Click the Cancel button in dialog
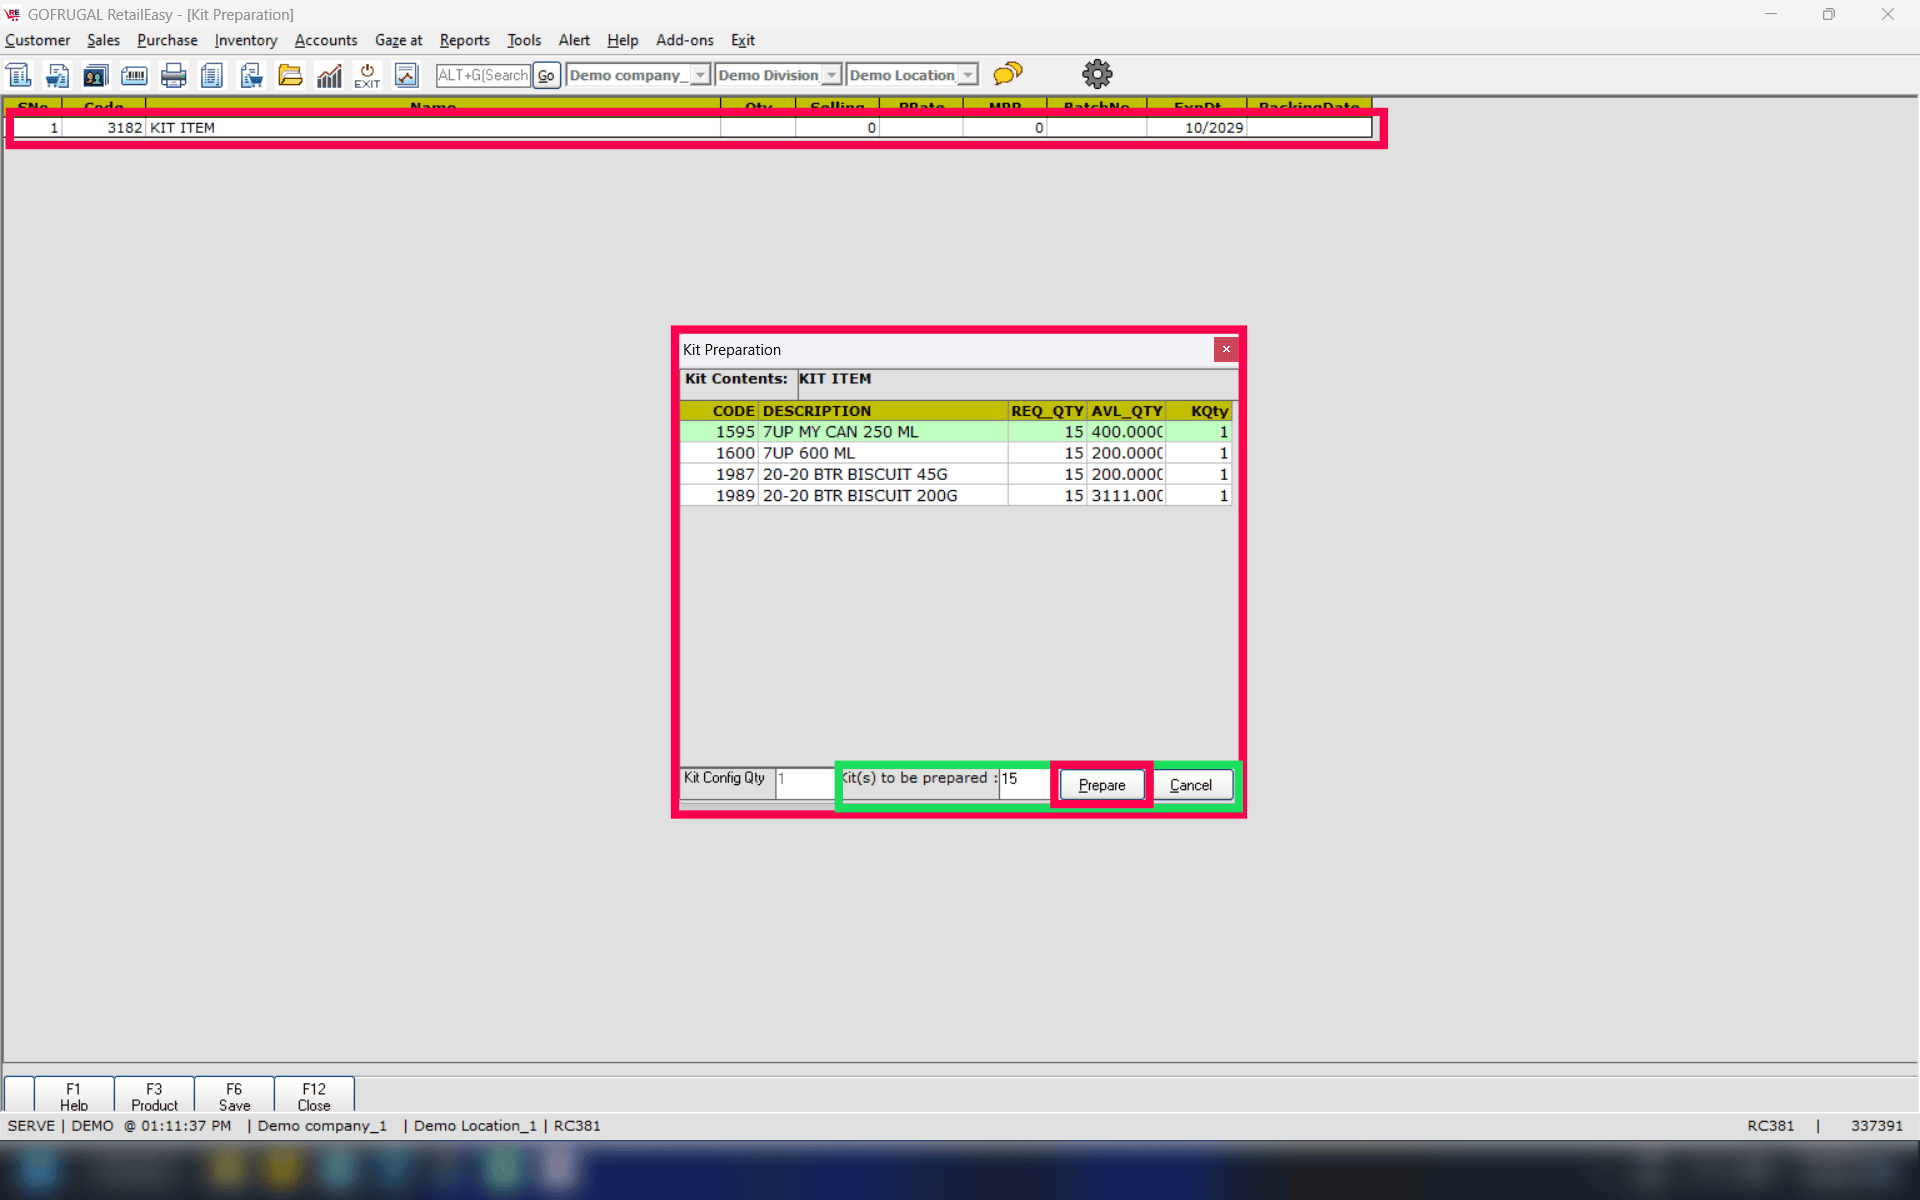This screenshot has height=1200, width=1920. coord(1190,785)
